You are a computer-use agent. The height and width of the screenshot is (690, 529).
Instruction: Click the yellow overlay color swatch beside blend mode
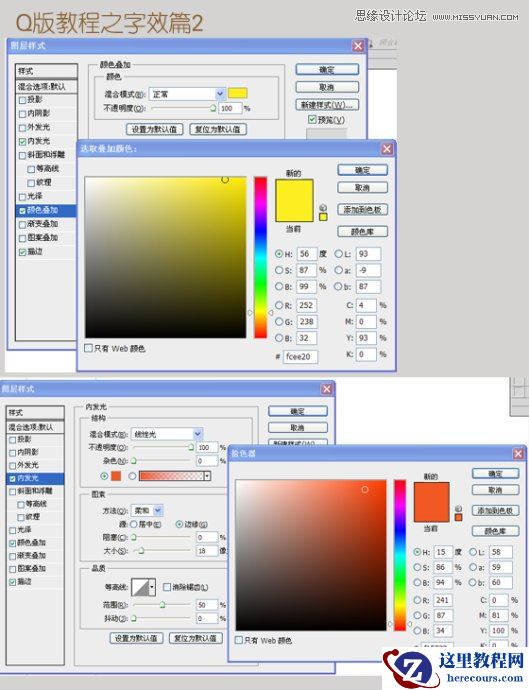pyautogui.click(x=238, y=93)
